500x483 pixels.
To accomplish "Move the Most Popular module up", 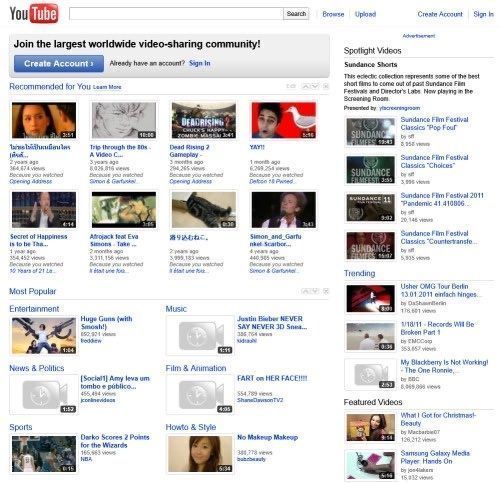I will (x=306, y=291).
